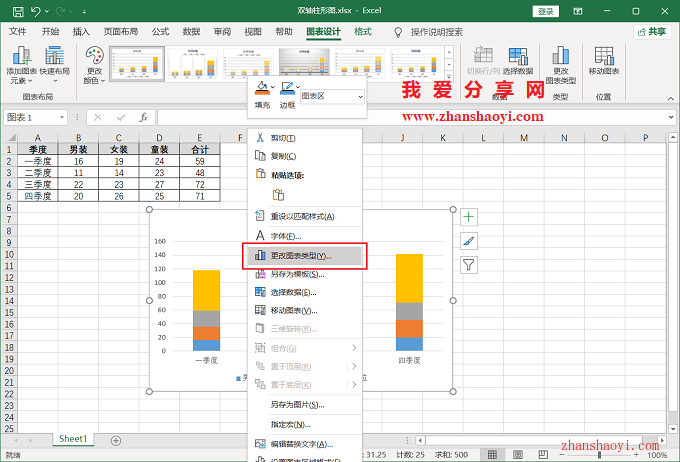This screenshot has width=680, height=462.
Task: Expand the Name Box dropdown
Action: 62,117
